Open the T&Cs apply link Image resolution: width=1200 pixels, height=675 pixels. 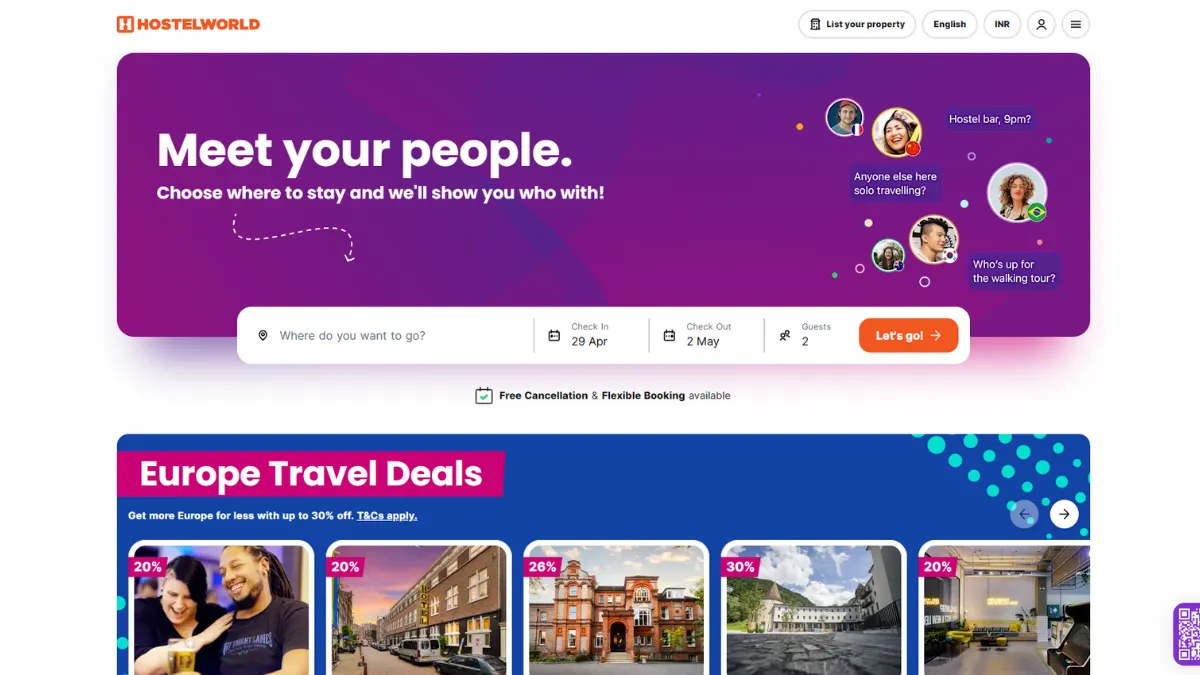[x=387, y=516]
